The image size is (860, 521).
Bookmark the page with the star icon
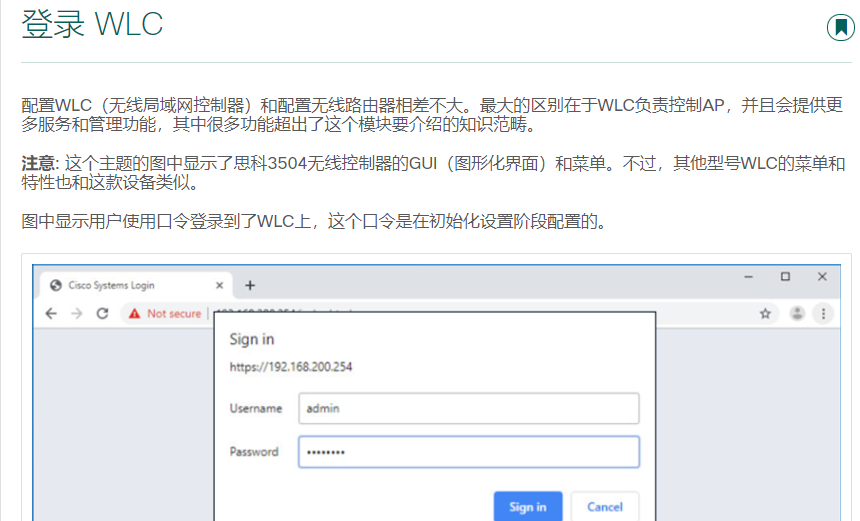point(765,313)
